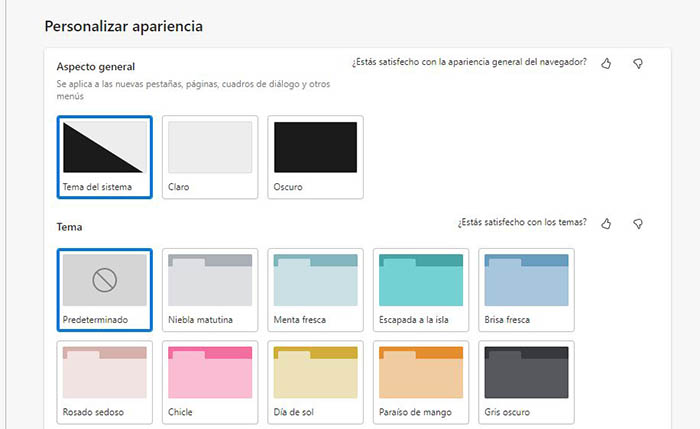Select the Predeterminado theme
Screen dimensions: 700x429
(104, 289)
